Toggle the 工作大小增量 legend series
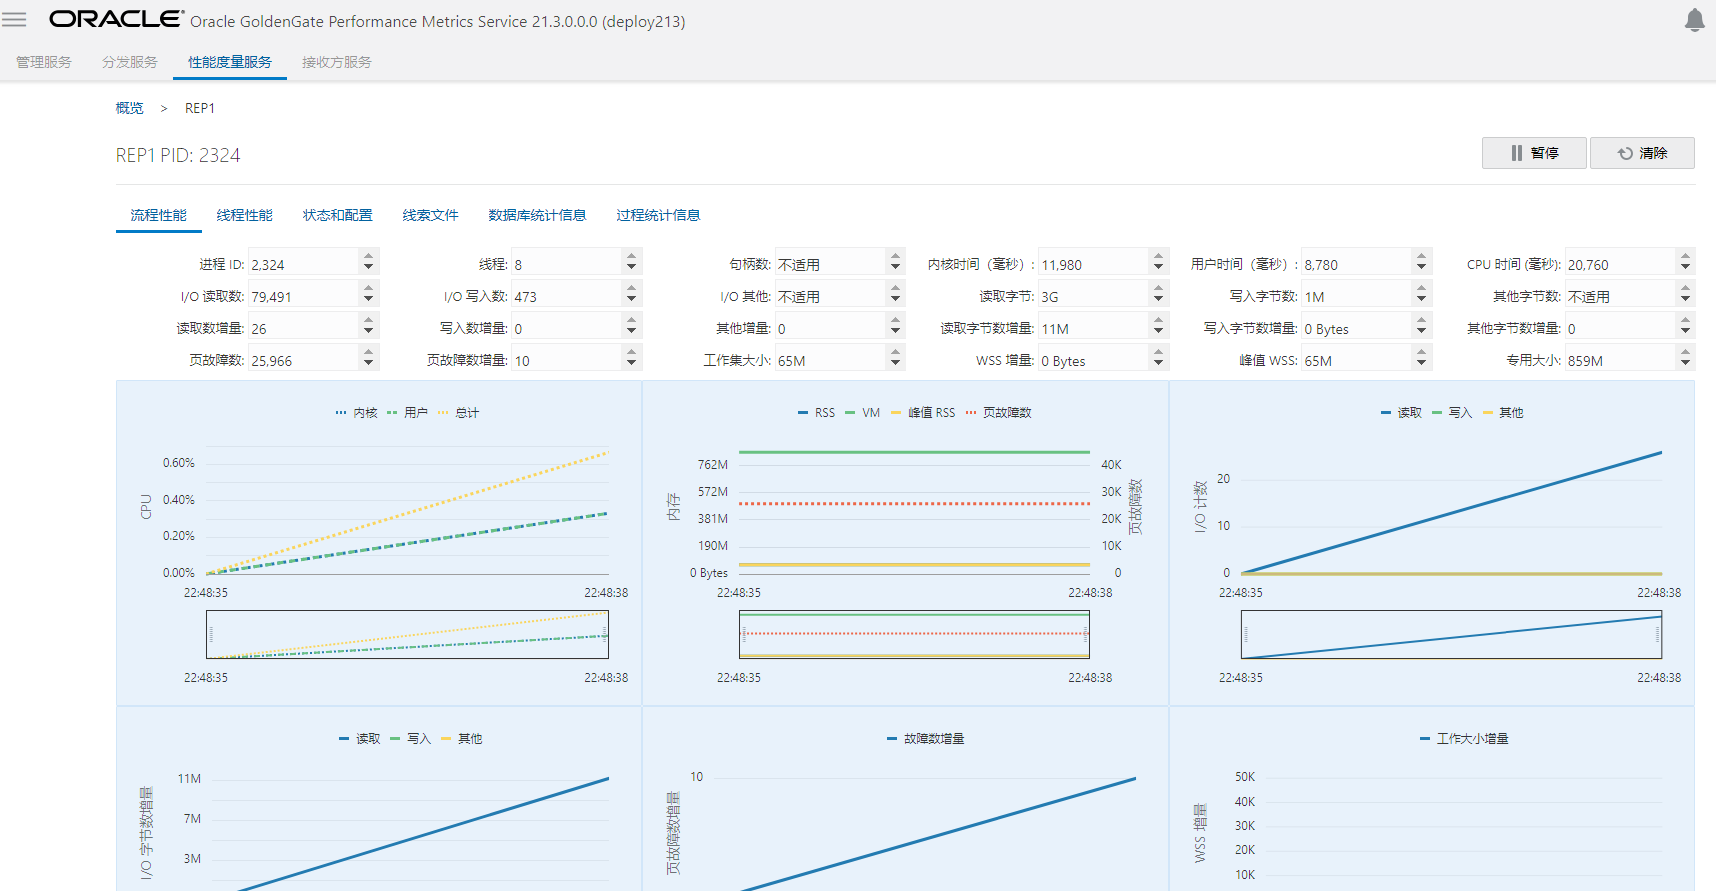1716x891 pixels. [x=1465, y=739]
